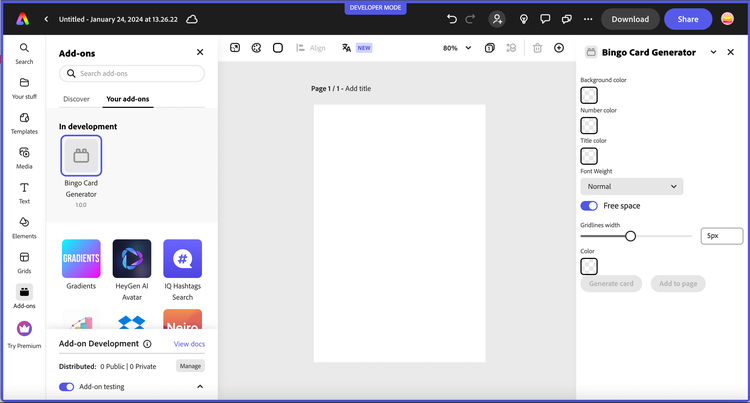Pick the gridlines Color swatch
The height and width of the screenshot is (403, 750).
click(589, 266)
